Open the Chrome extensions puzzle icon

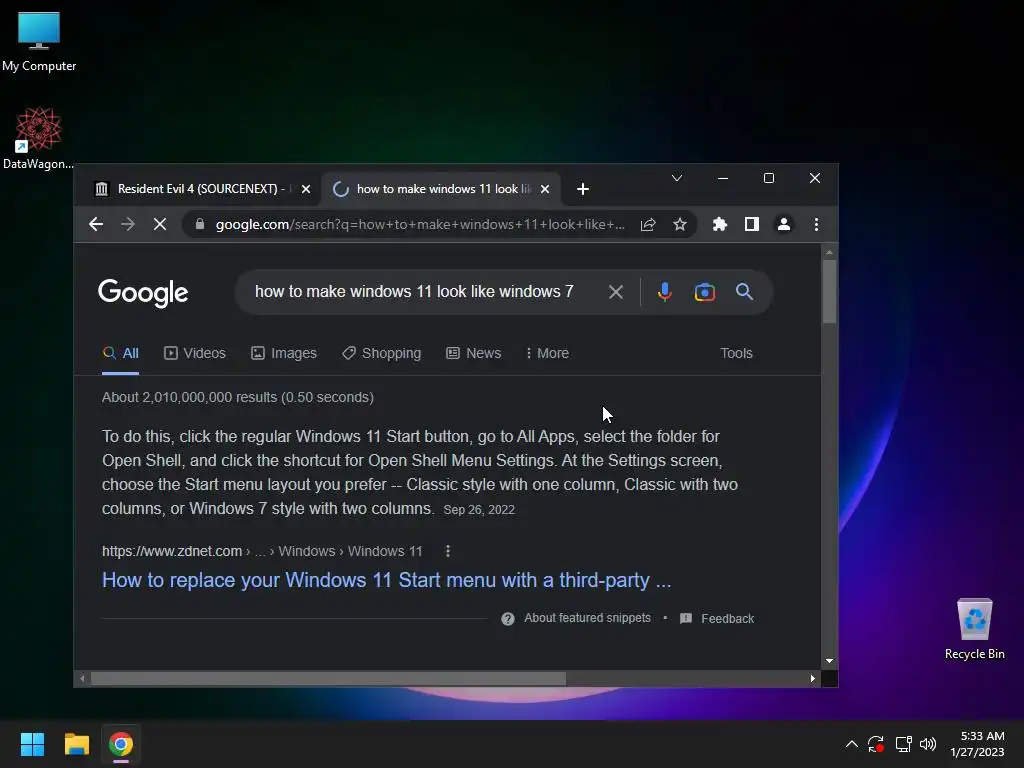pyautogui.click(x=720, y=224)
